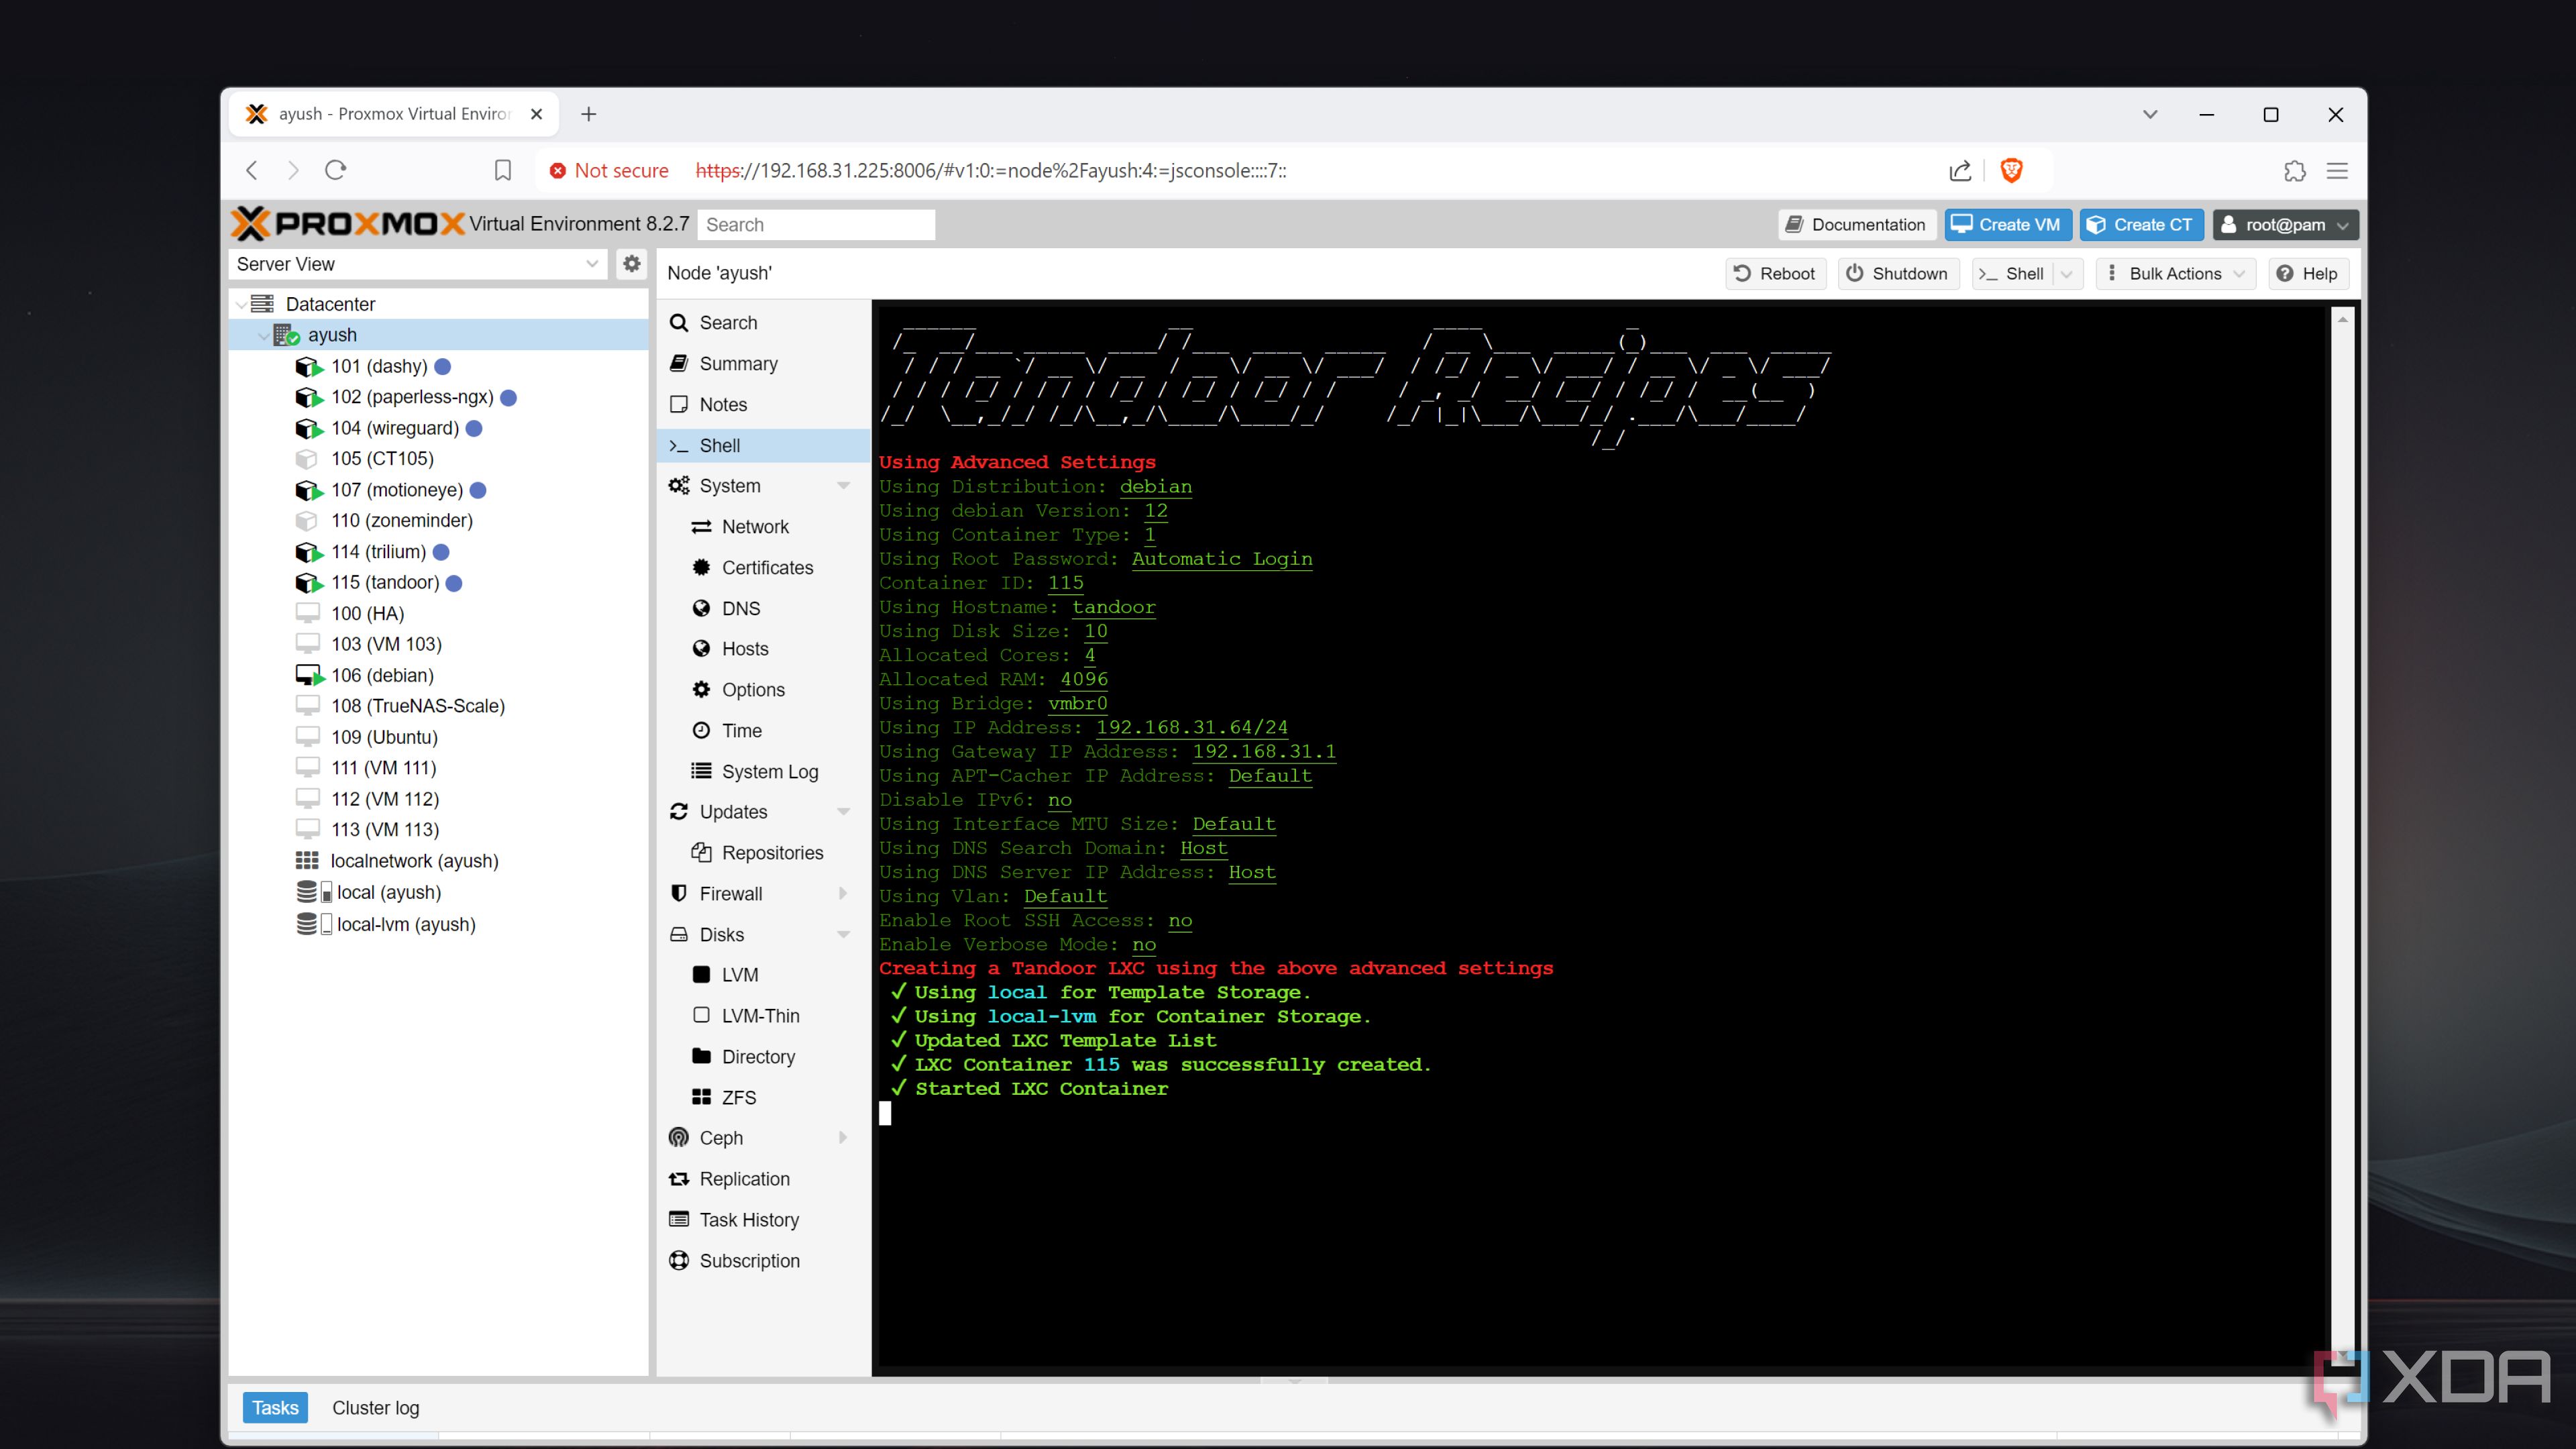
Task: Click the Create CT button
Action: [2141, 225]
